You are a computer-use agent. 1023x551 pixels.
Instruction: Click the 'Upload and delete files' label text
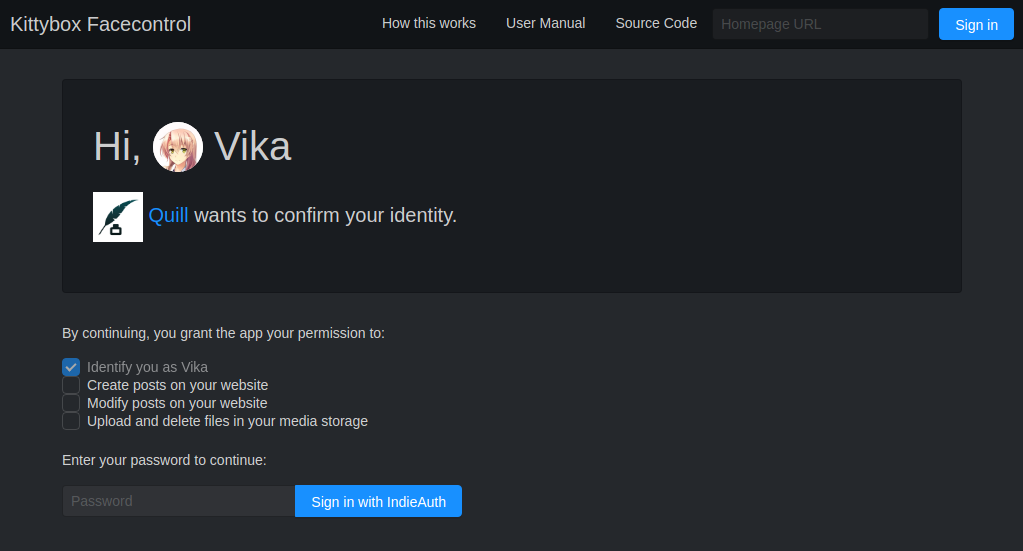(228, 421)
